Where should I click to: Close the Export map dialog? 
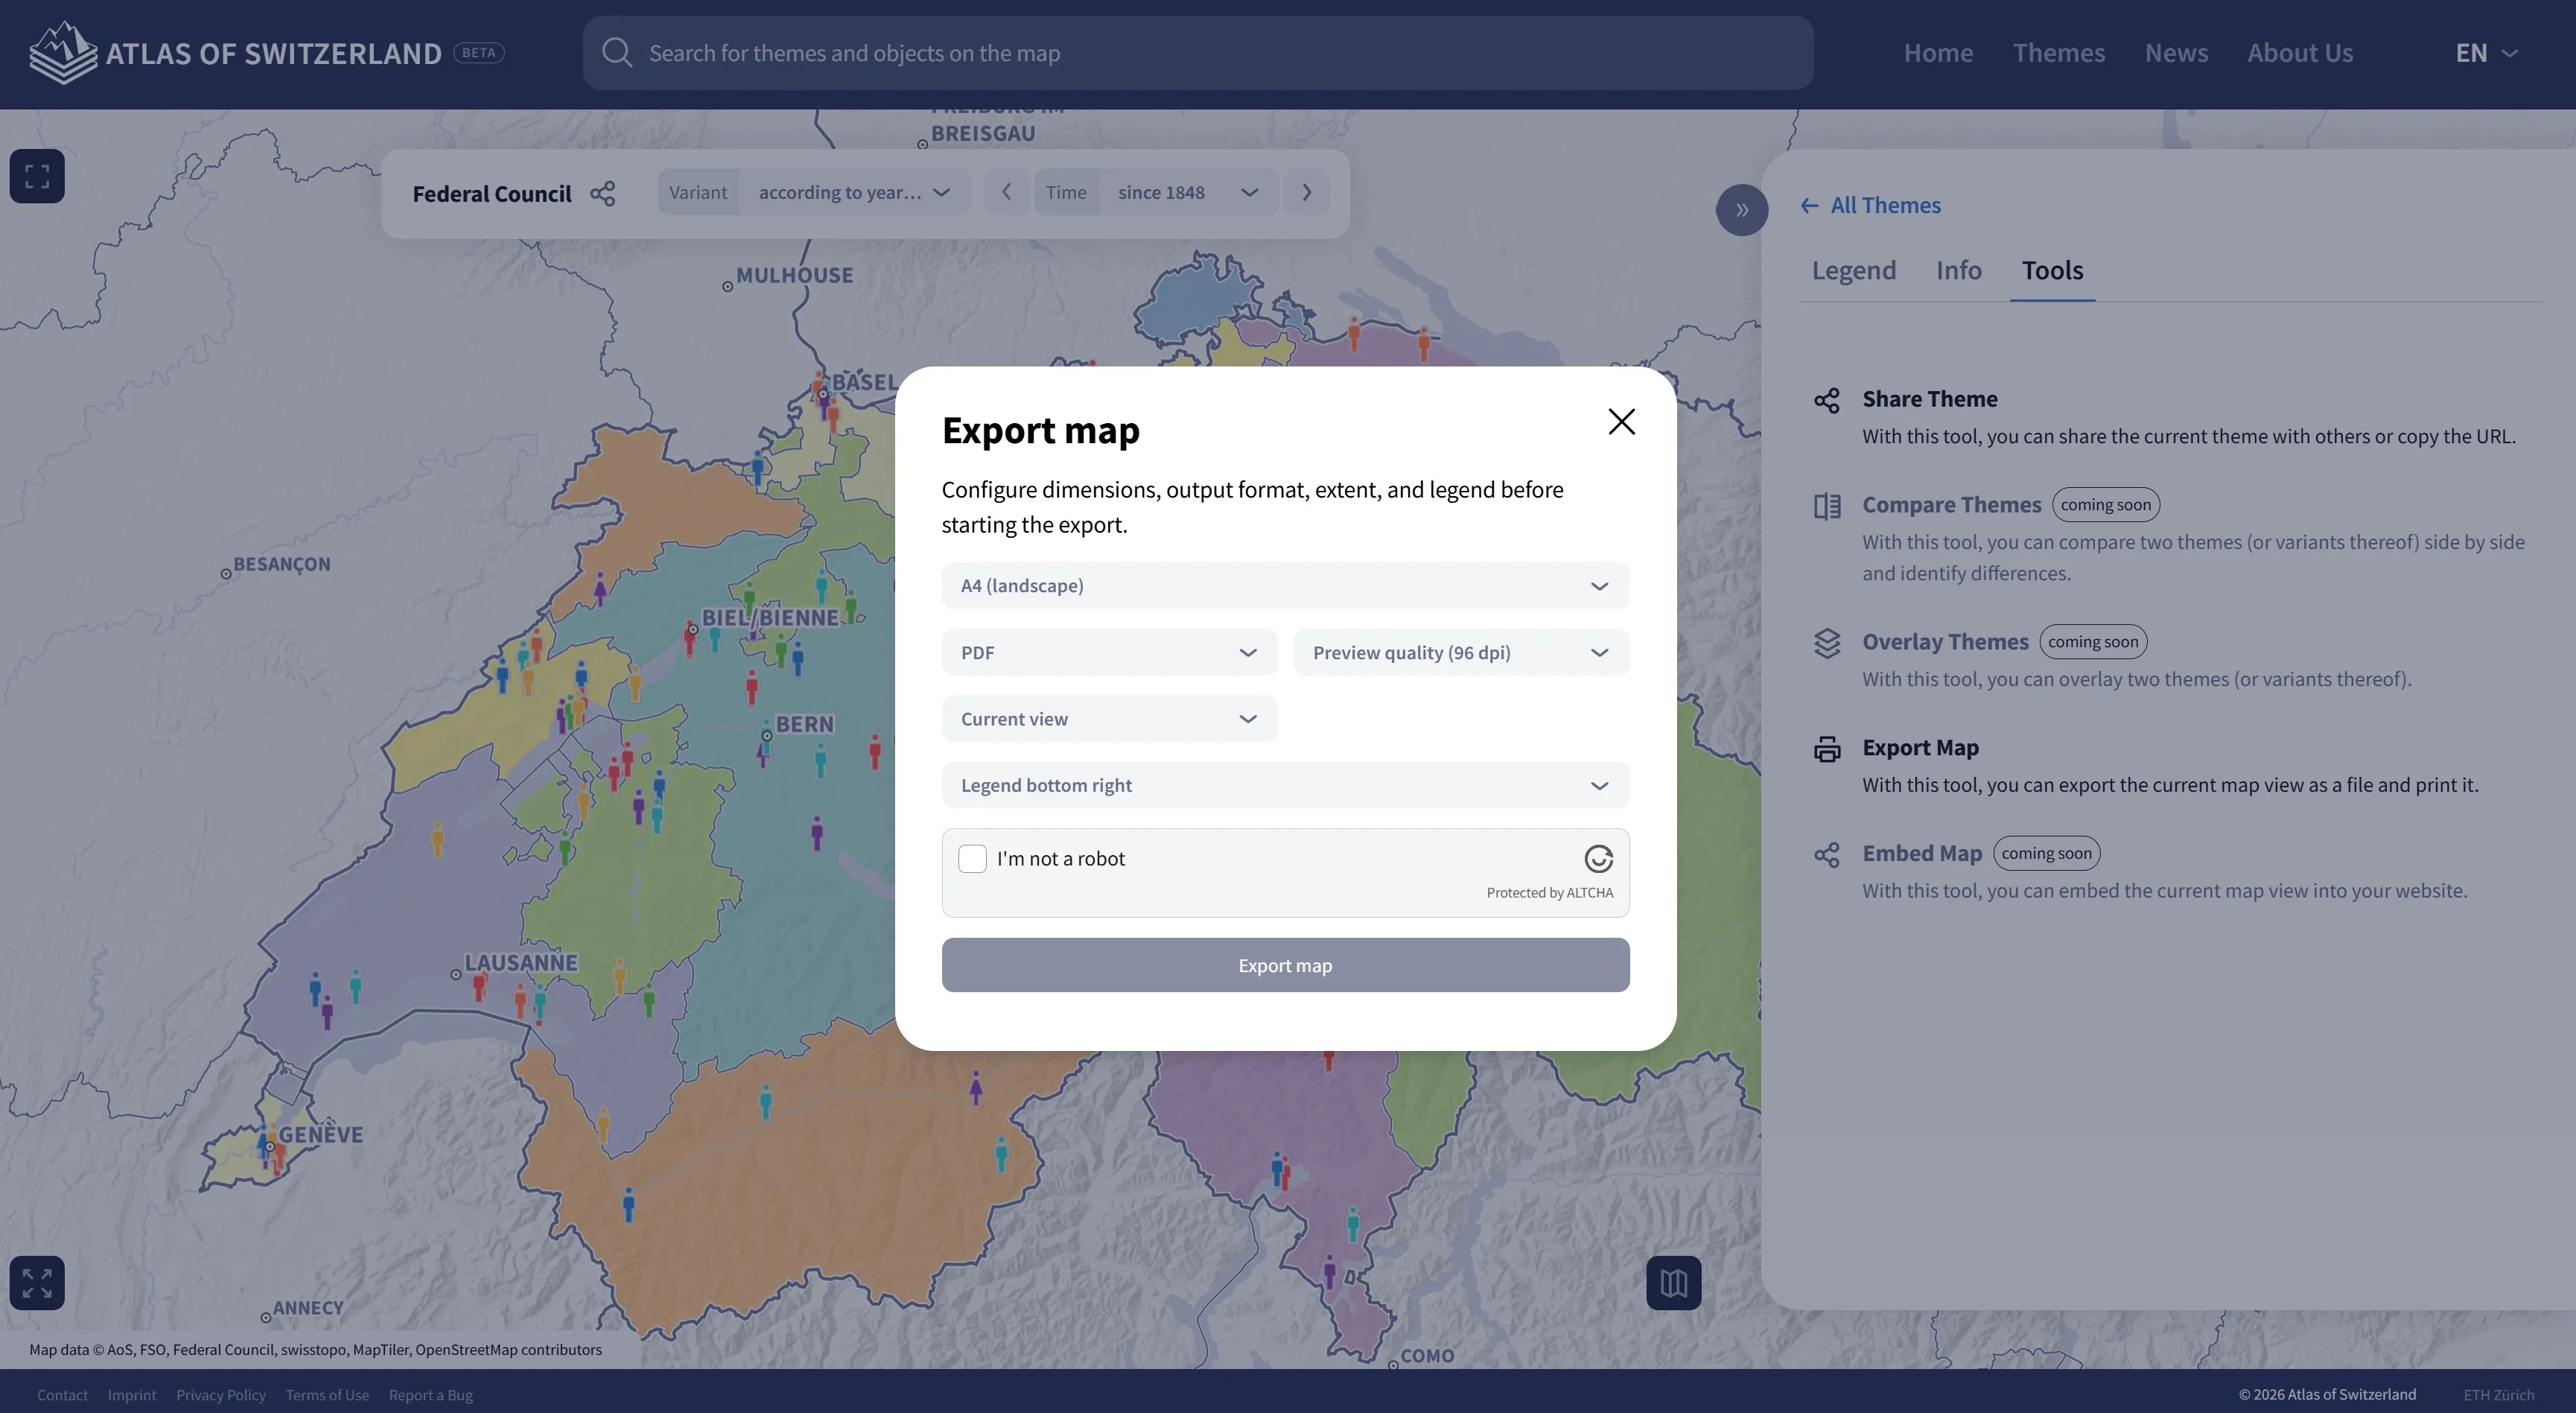tap(1621, 422)
